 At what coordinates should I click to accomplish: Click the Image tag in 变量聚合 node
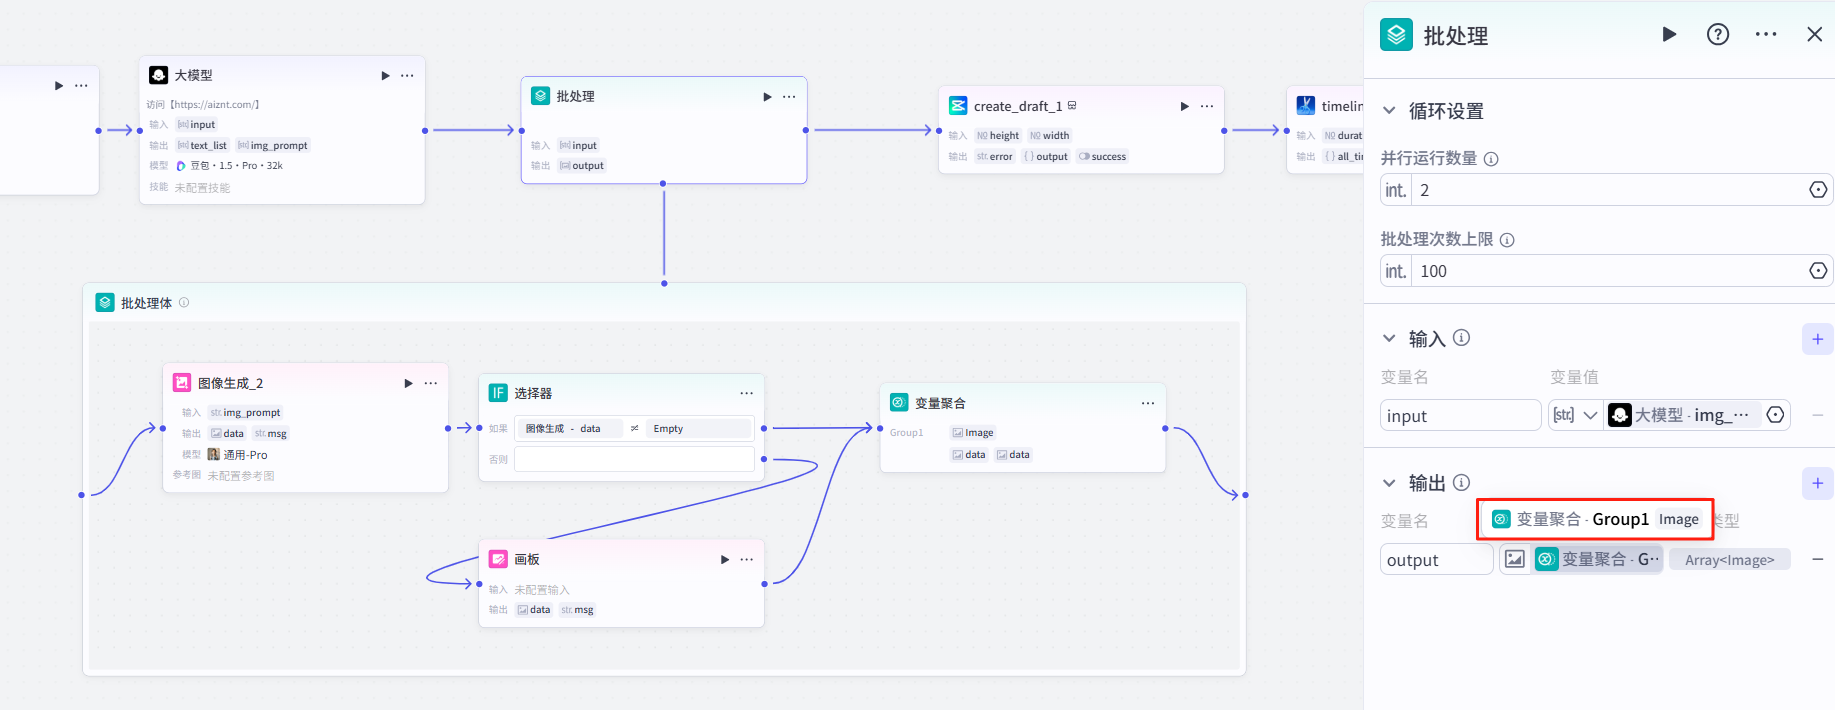(x=972, y=433)
